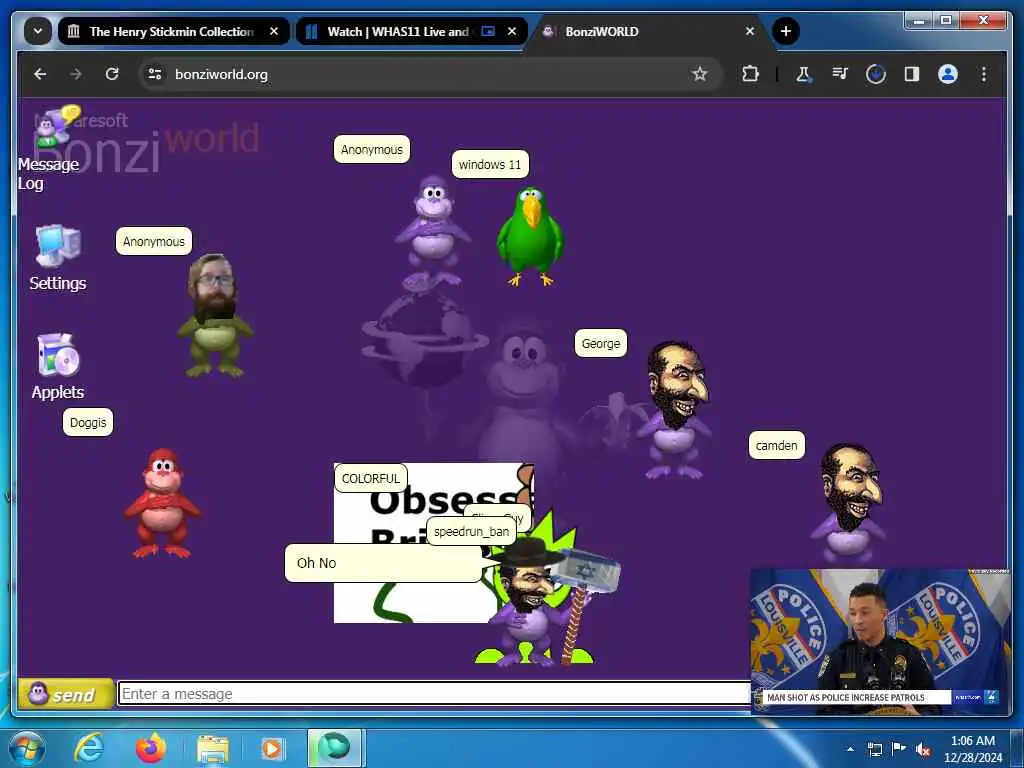Open the Chrome Labs flask icon

[803, 74]
